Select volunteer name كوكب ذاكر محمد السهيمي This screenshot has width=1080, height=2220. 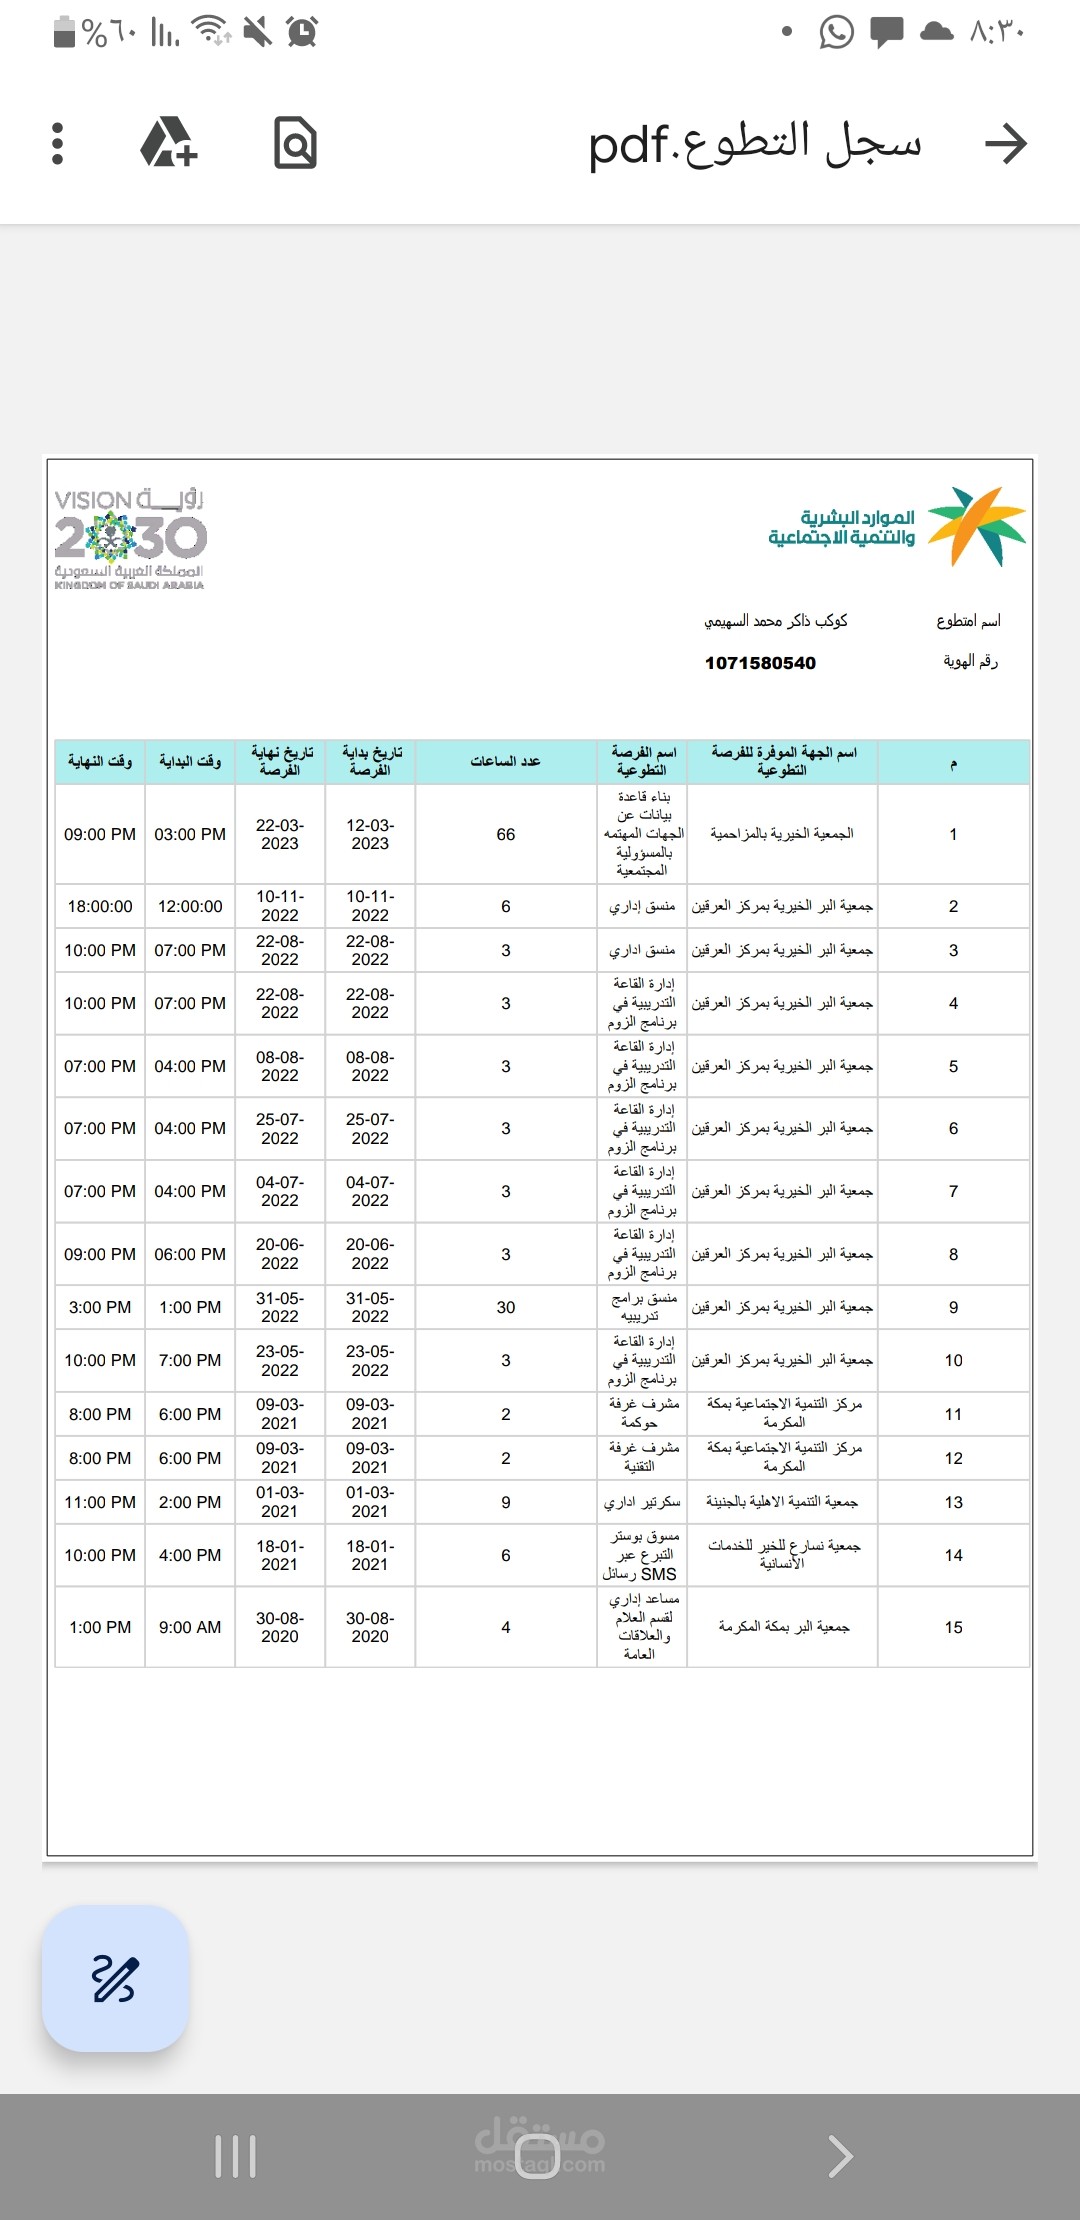(776, 621)
